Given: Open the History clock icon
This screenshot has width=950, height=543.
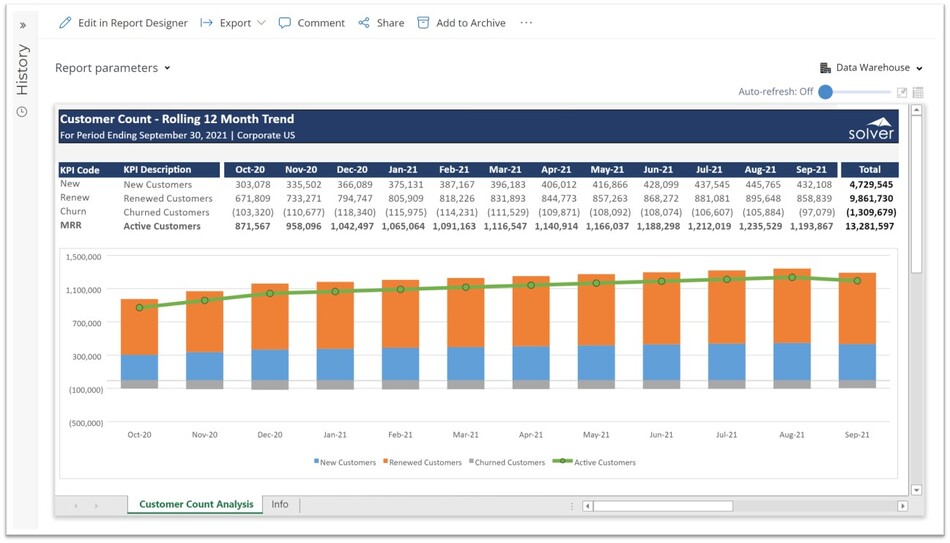Looking at the screenshot, I should point(22,112).
